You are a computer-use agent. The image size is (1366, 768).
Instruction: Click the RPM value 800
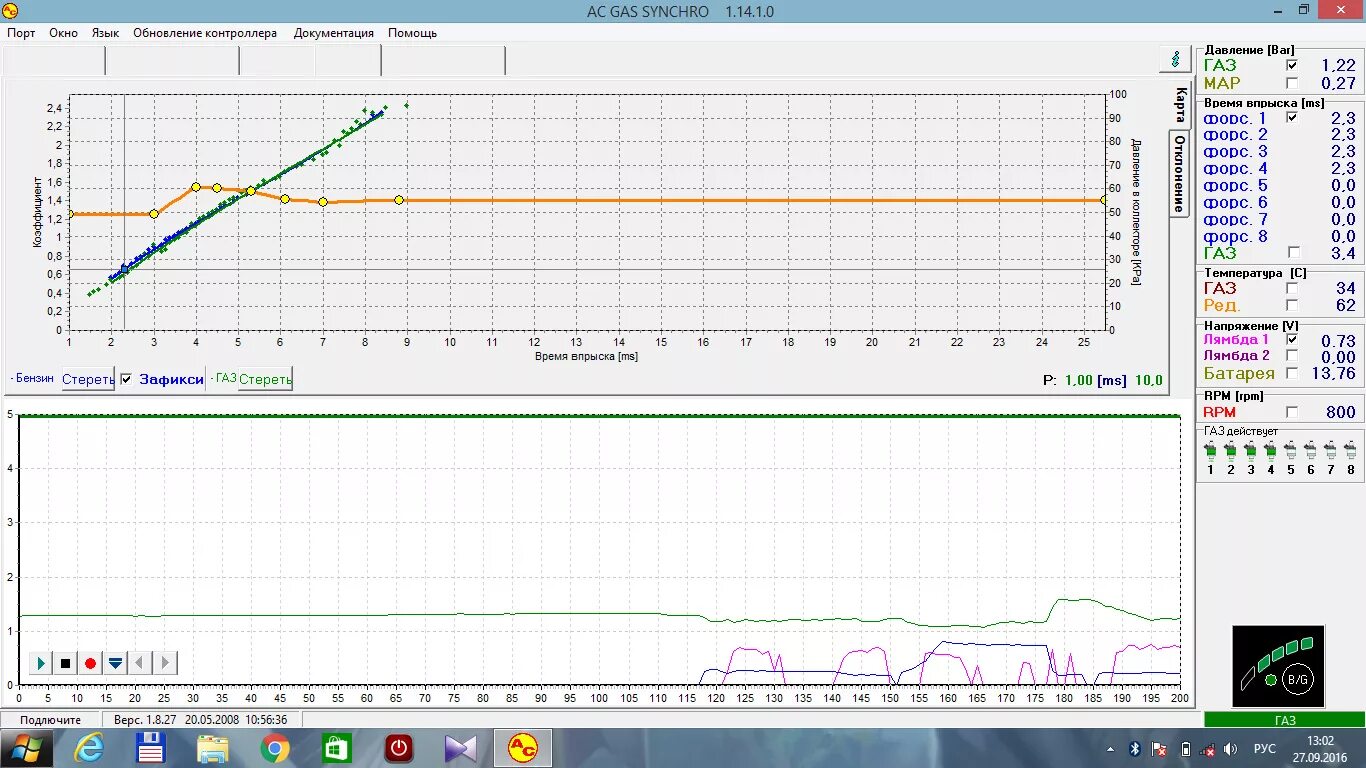pyautogui.click(x=1341, y=412)
